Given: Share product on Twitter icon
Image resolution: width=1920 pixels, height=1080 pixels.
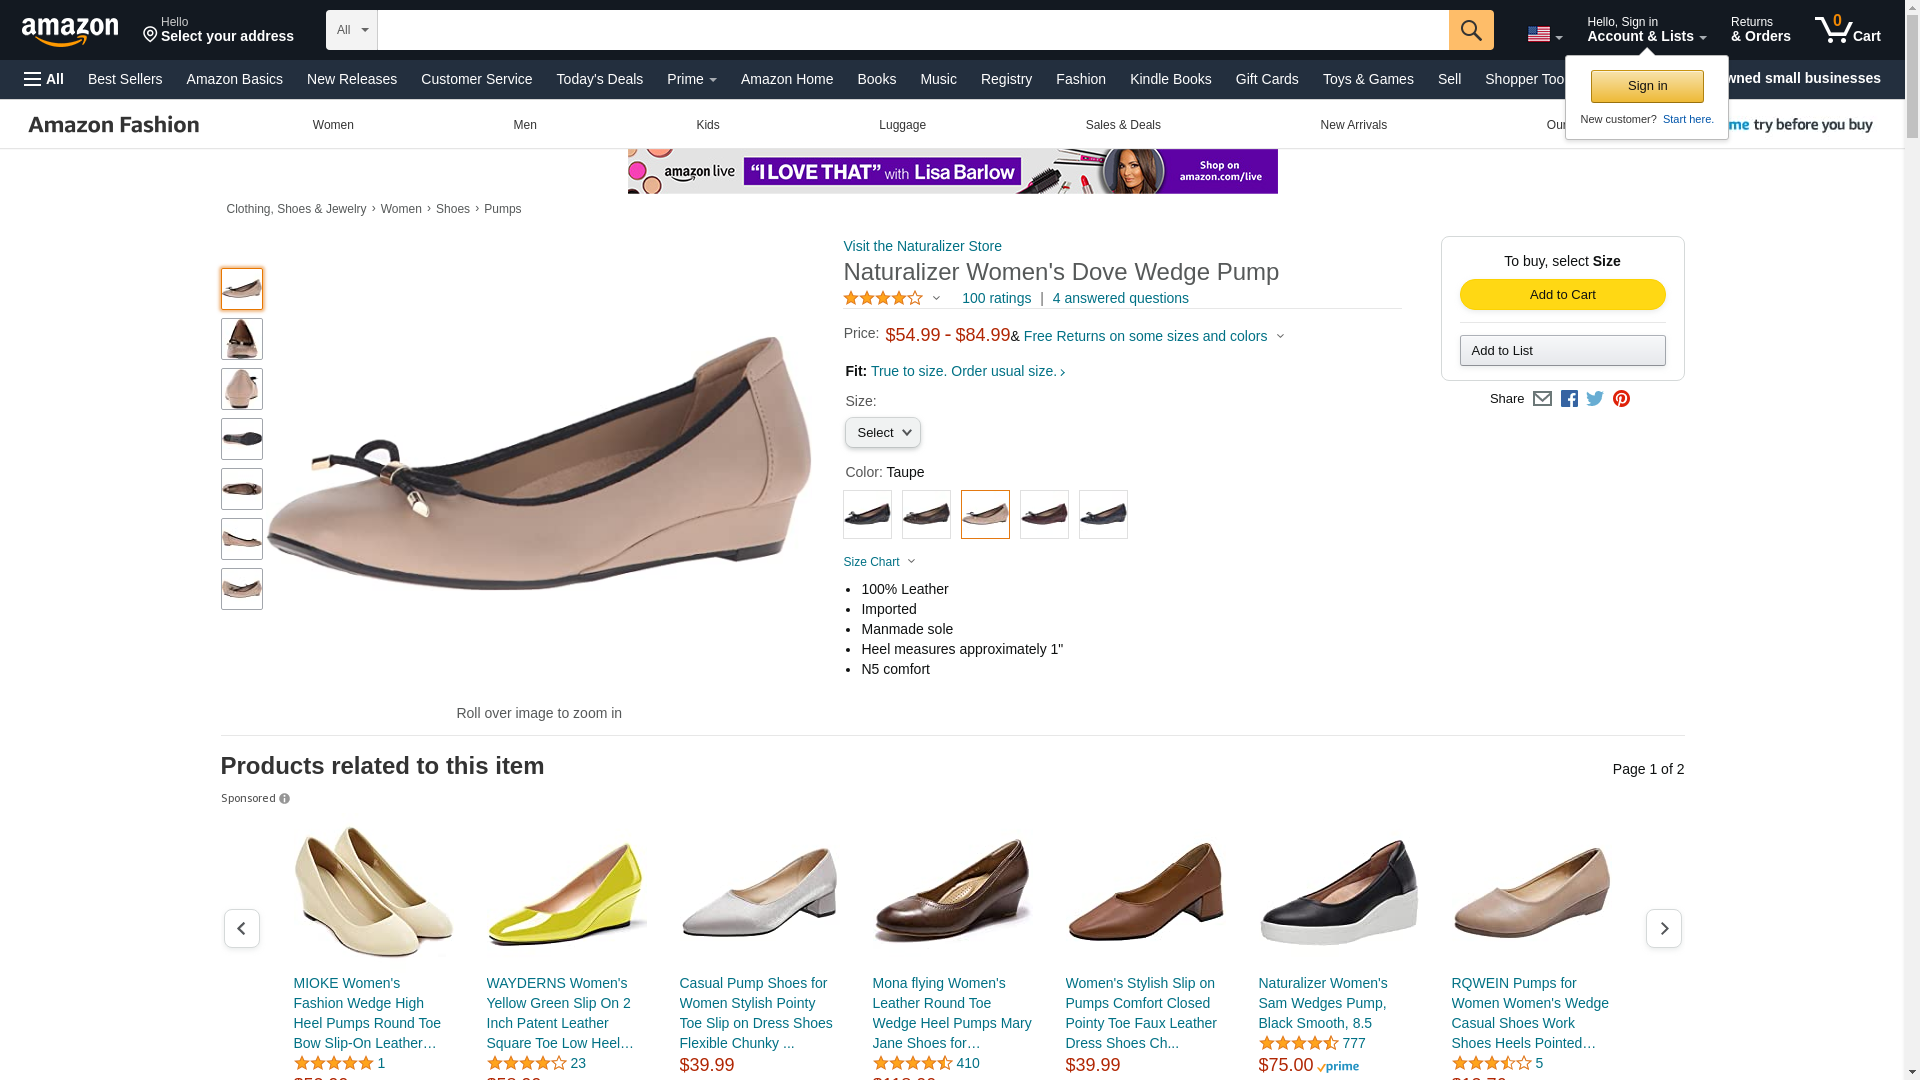Looking at the screenshot, I should click(1595, 399).
